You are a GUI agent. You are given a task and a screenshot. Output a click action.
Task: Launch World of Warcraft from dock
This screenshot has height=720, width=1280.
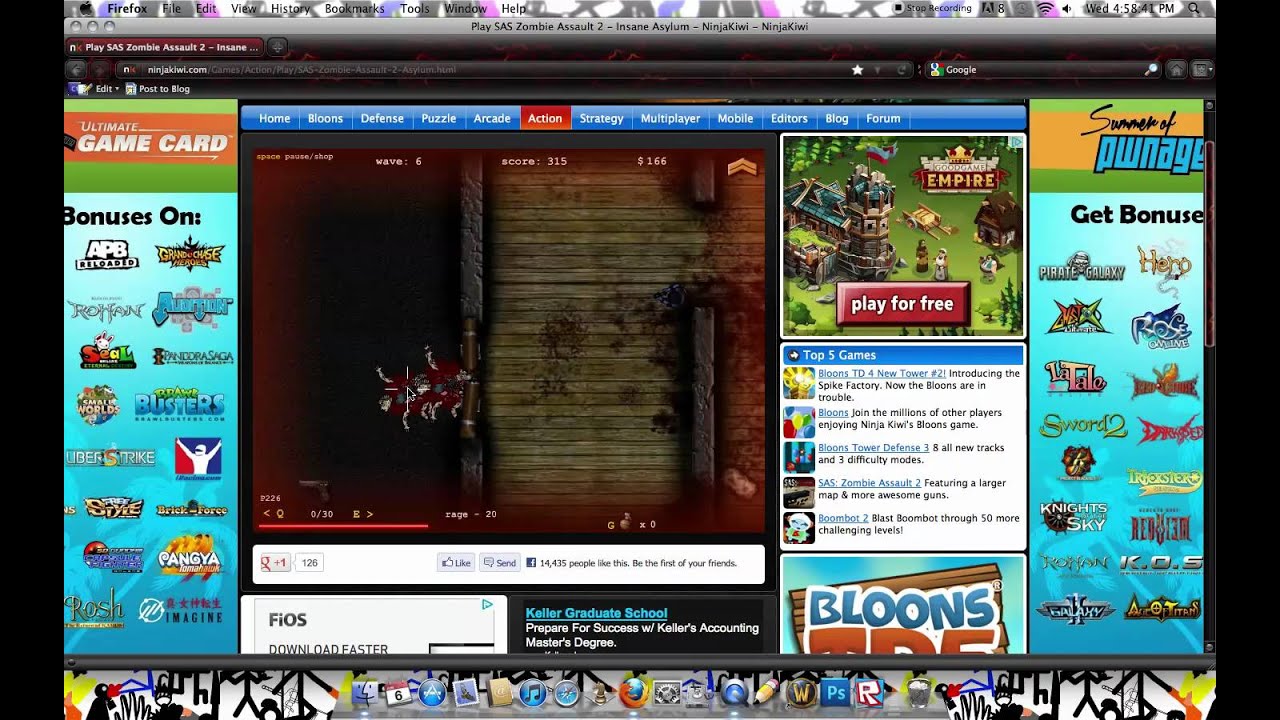[801, 692]
